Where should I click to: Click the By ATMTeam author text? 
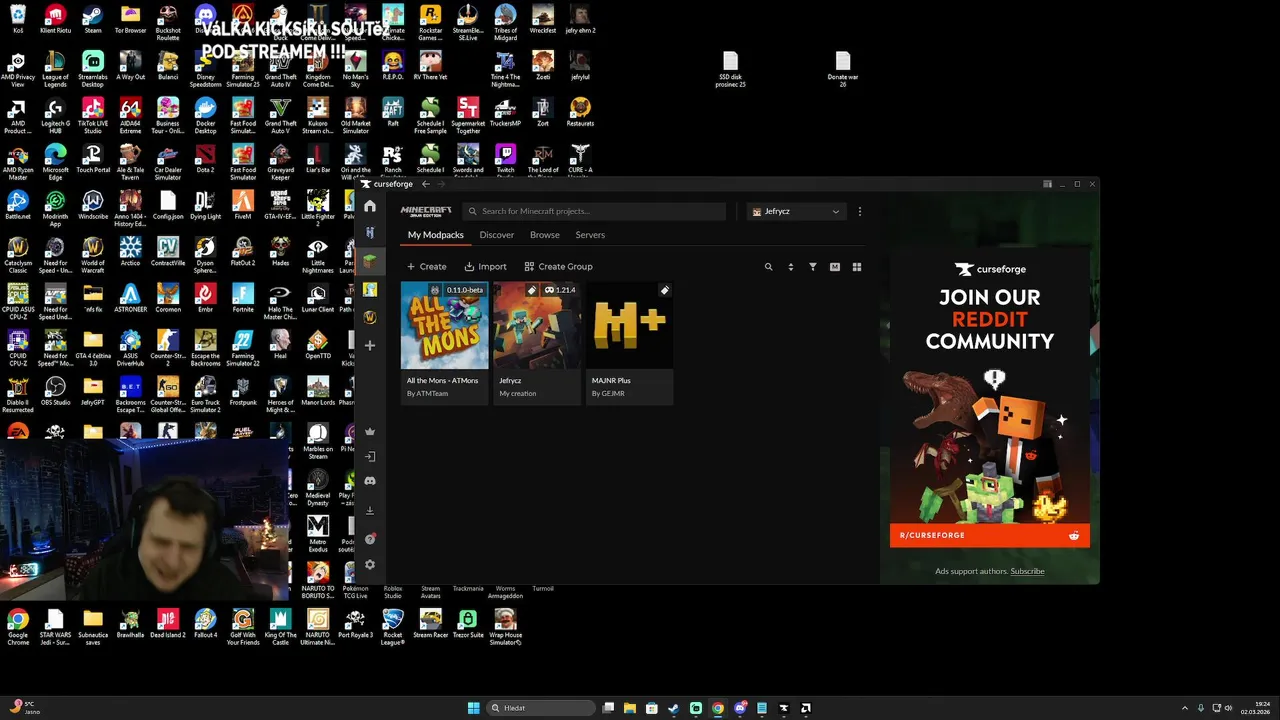tap(427, 394)
